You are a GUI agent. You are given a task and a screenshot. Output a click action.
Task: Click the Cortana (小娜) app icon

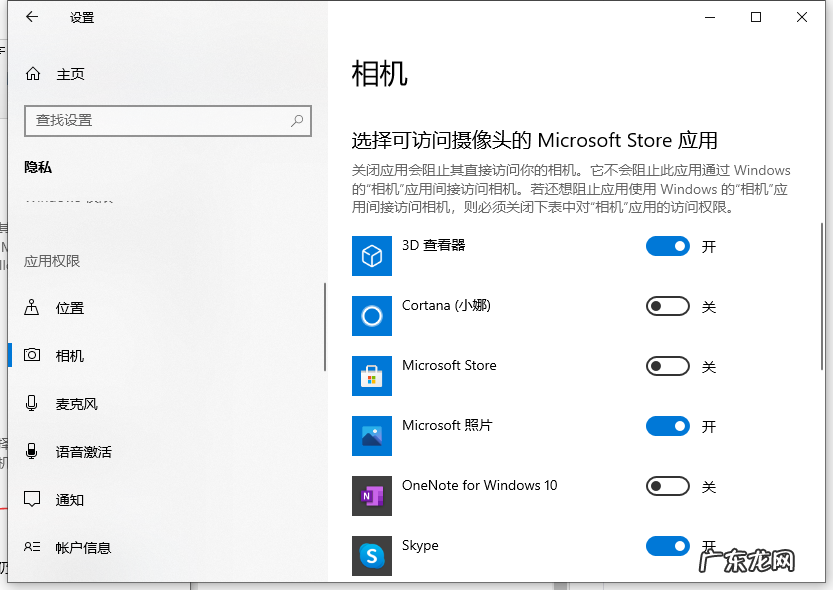pyautogui.click(x=371, y=316)
